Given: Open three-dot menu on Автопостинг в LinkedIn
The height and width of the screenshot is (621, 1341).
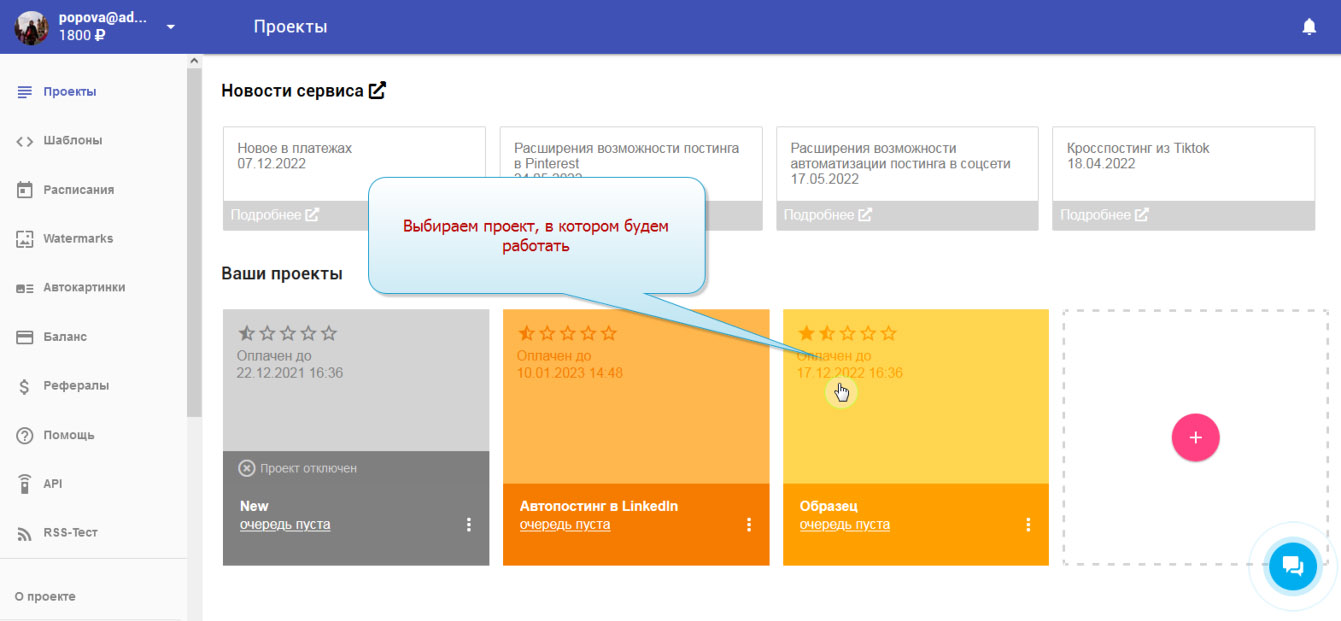Looking at the screenshot, I should [748, 524].
